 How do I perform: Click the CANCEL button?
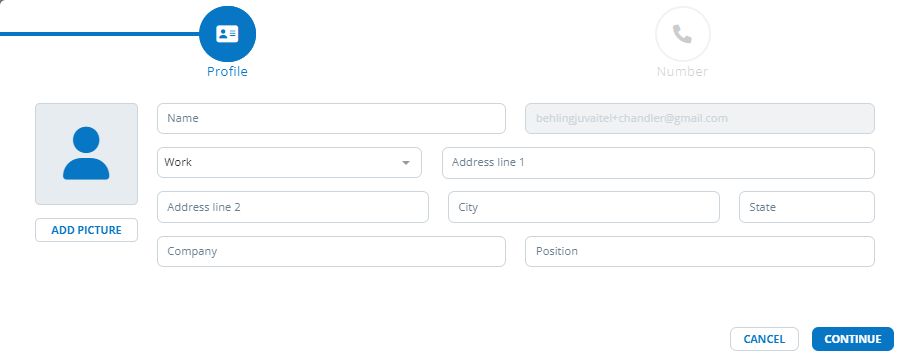[x=764, y=339]
